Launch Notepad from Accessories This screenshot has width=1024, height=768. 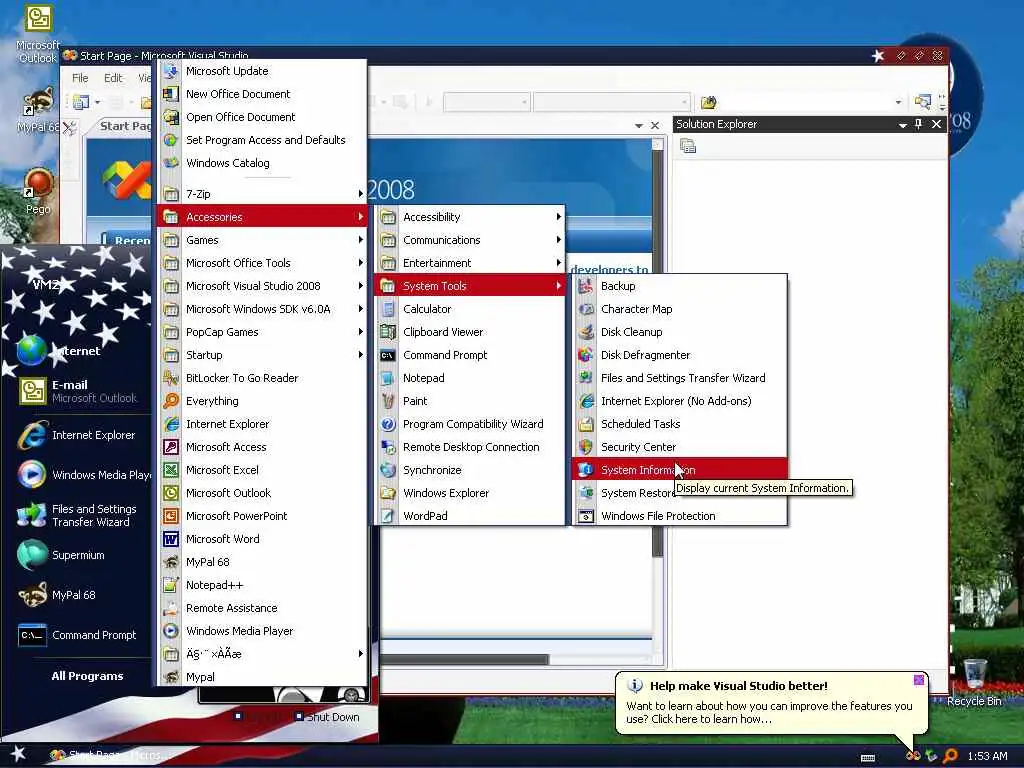pyautogui.click(x=470, y=378)
